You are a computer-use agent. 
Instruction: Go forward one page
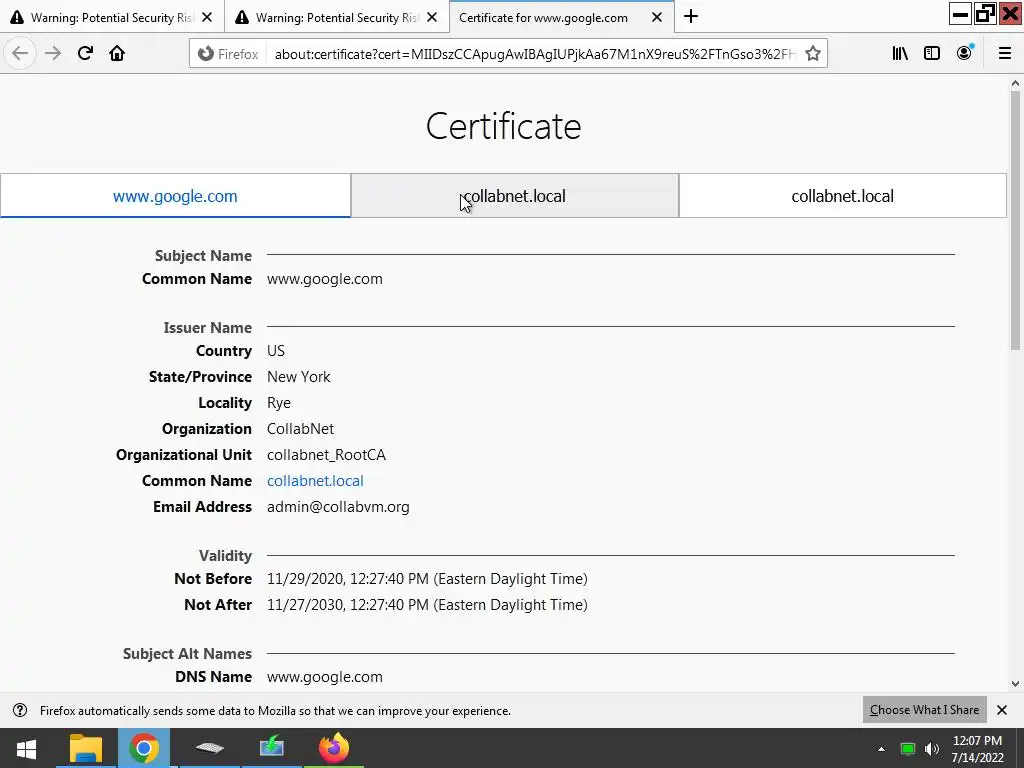click(x=53, y=54)
